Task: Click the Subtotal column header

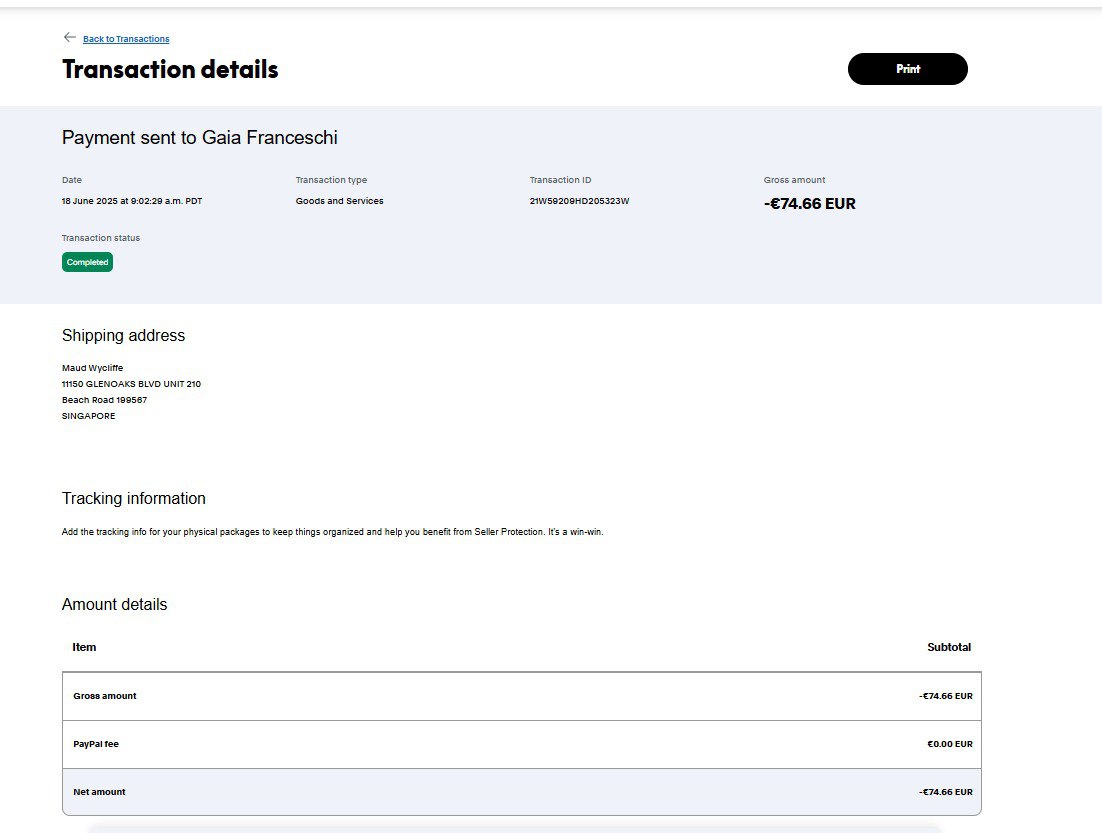Action: point(948,647)
